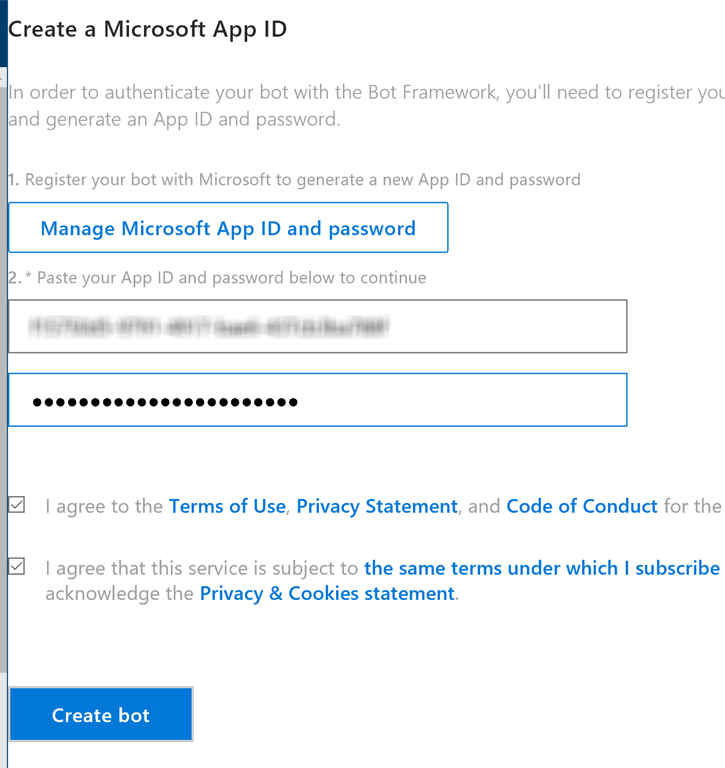Image resolution: width=725 pixels, height=768 pixels.
Task: Open the Code of Conduct link
Action: [x=582, y=506]
